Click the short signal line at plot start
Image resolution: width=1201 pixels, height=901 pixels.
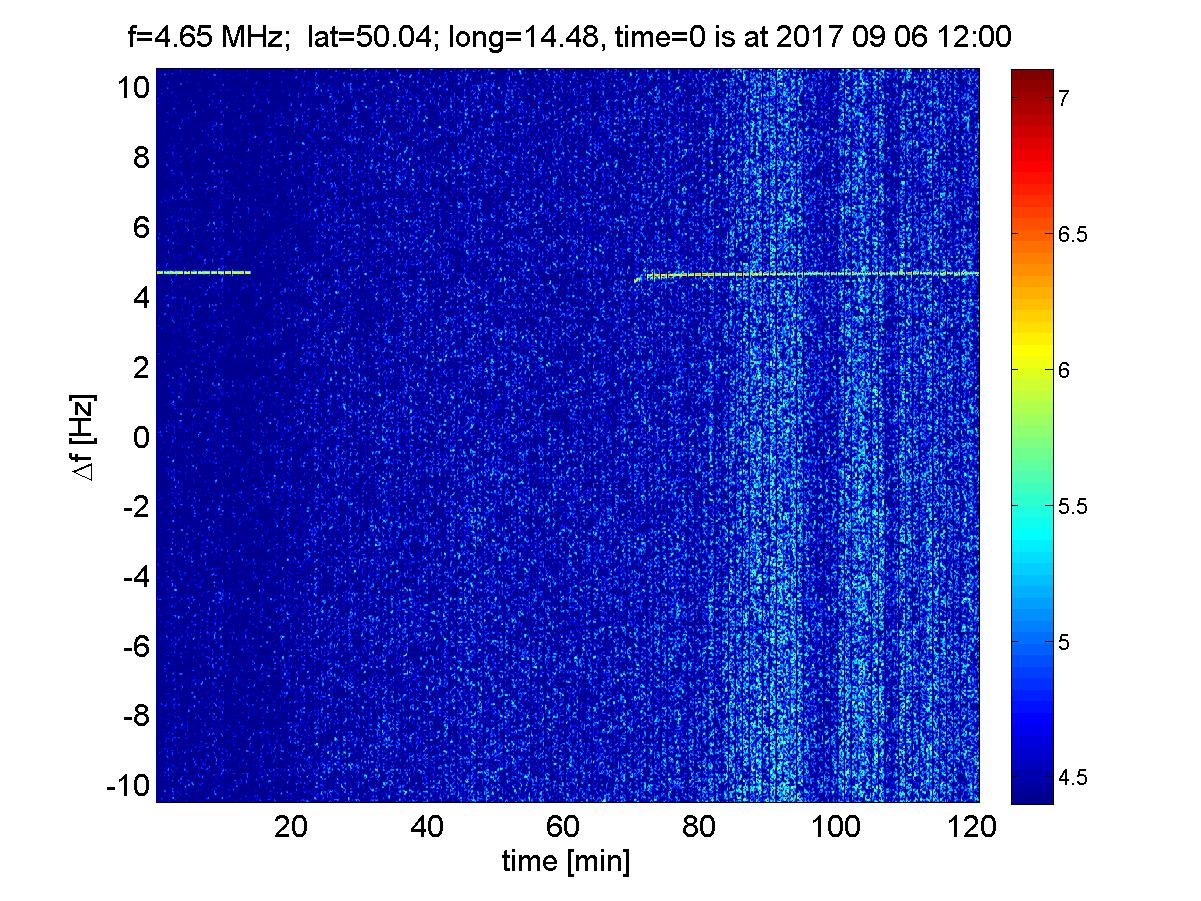203,272
